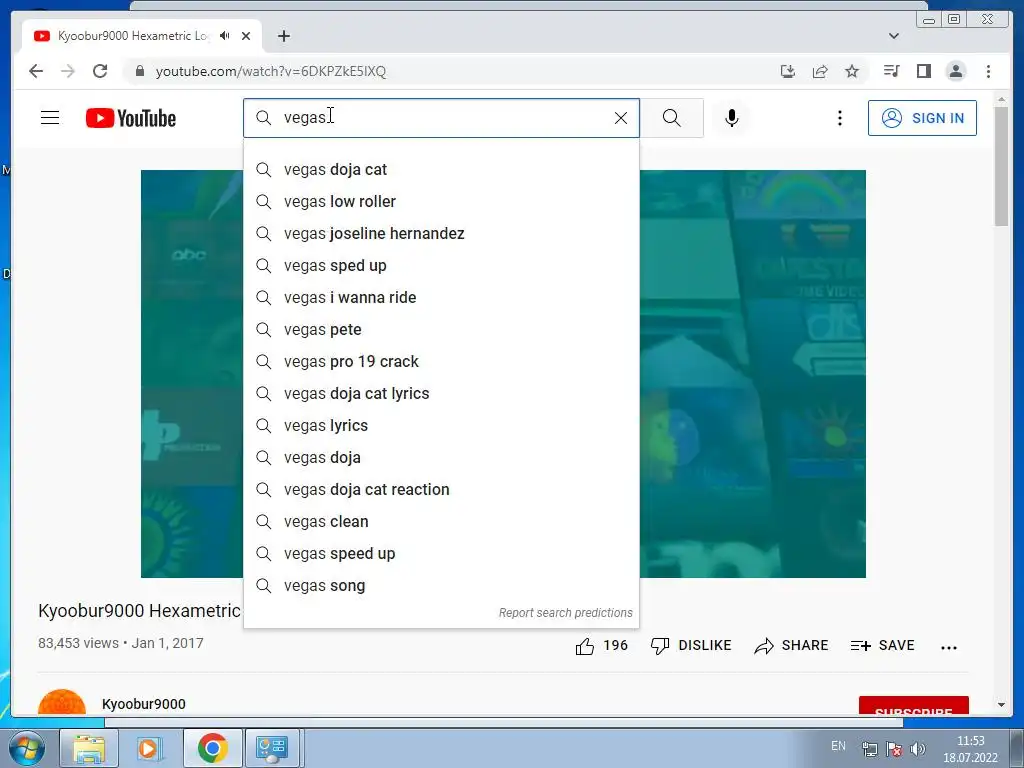Click inside the YouTube search field
Viewport: 1024px width, 768px height.
(441, 118)
